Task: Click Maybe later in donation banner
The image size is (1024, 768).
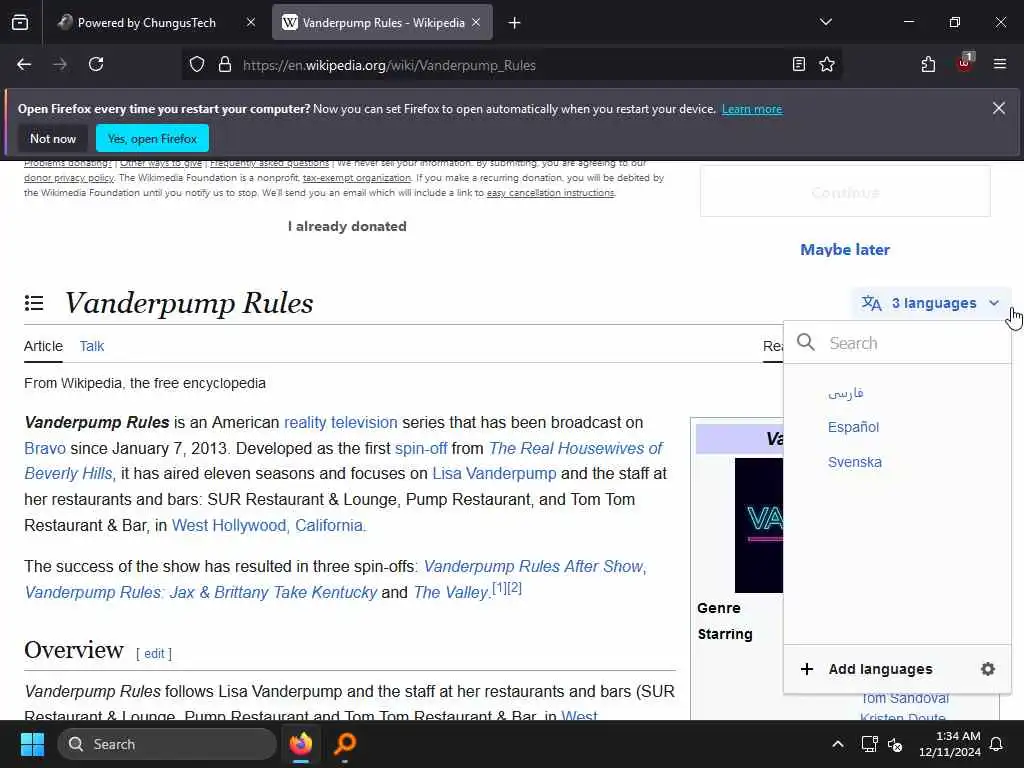Action: coord(845,249)
